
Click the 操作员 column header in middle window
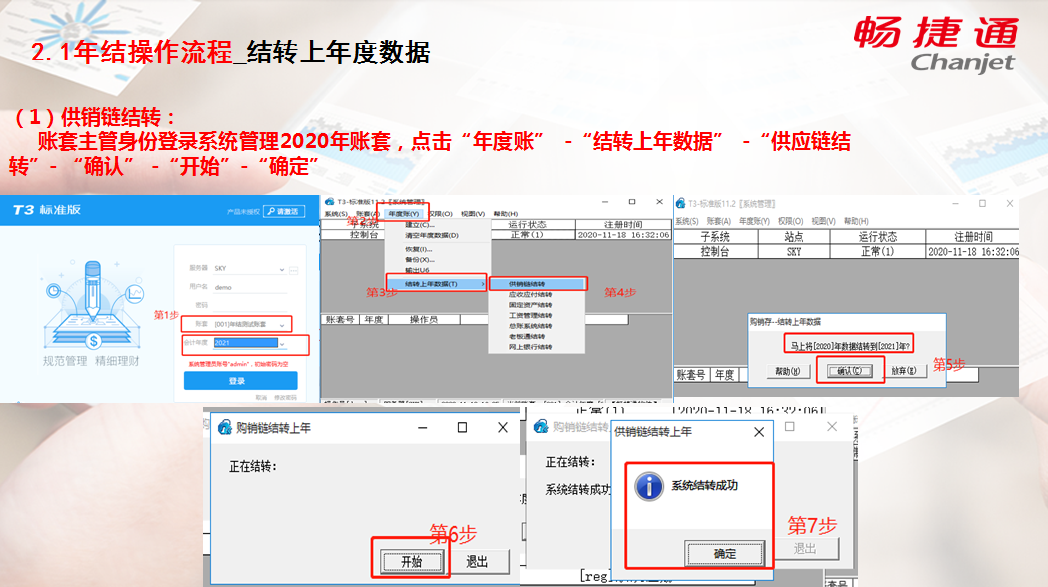pos(424,320)
